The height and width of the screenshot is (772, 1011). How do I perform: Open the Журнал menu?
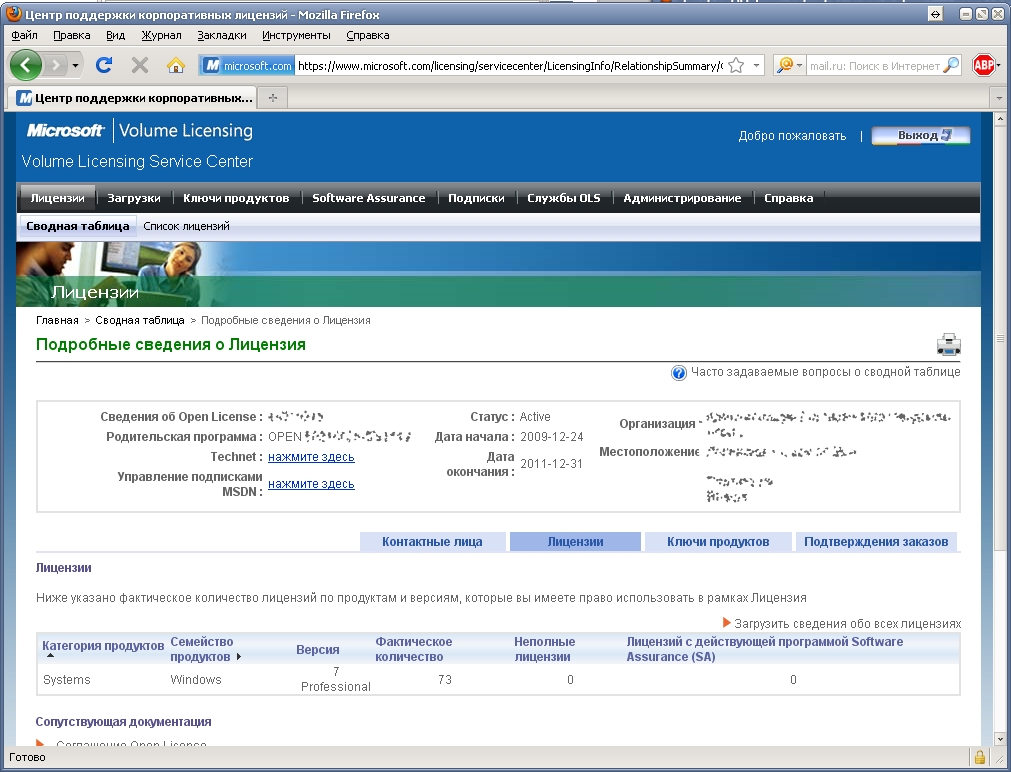(161, 35)
